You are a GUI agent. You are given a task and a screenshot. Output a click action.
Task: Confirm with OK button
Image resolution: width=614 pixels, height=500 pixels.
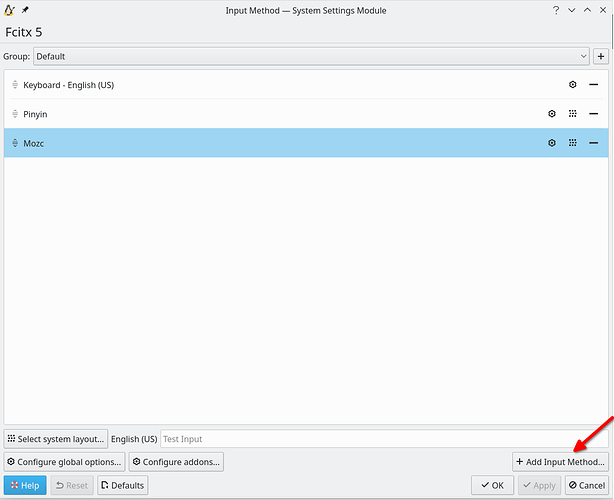[492, 486]
